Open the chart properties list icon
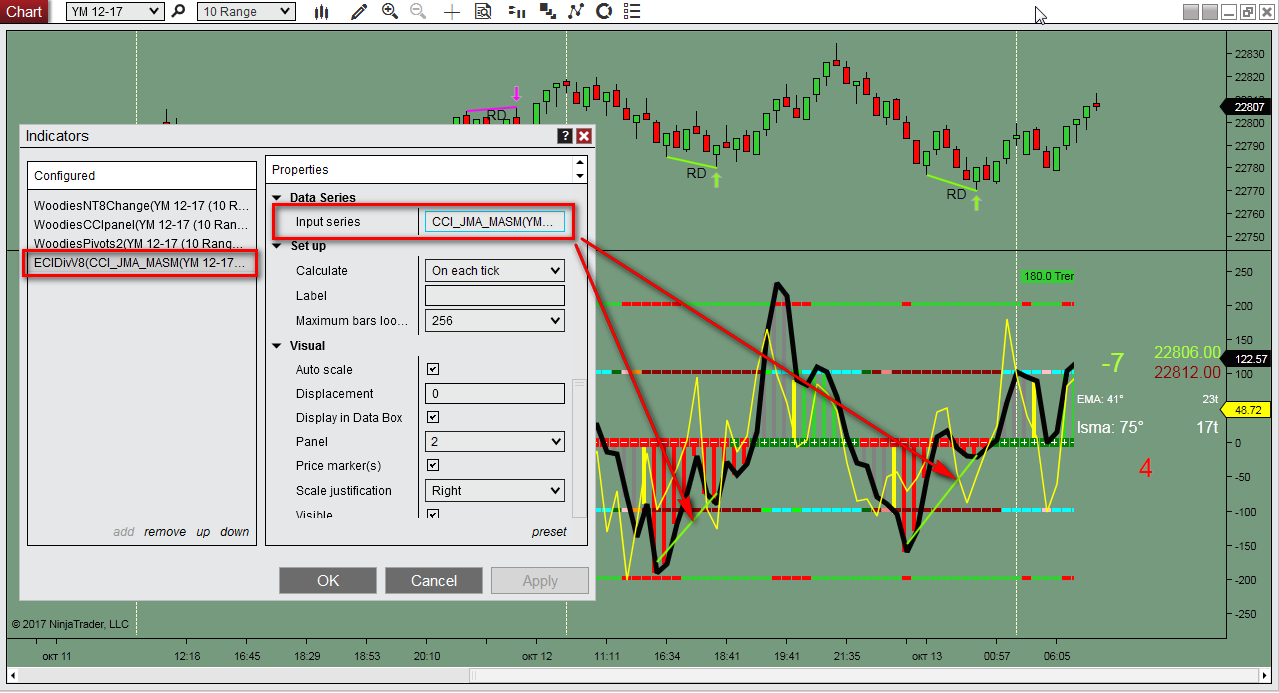This screenshot has width=1279, height=693. (x=631, y=12)
